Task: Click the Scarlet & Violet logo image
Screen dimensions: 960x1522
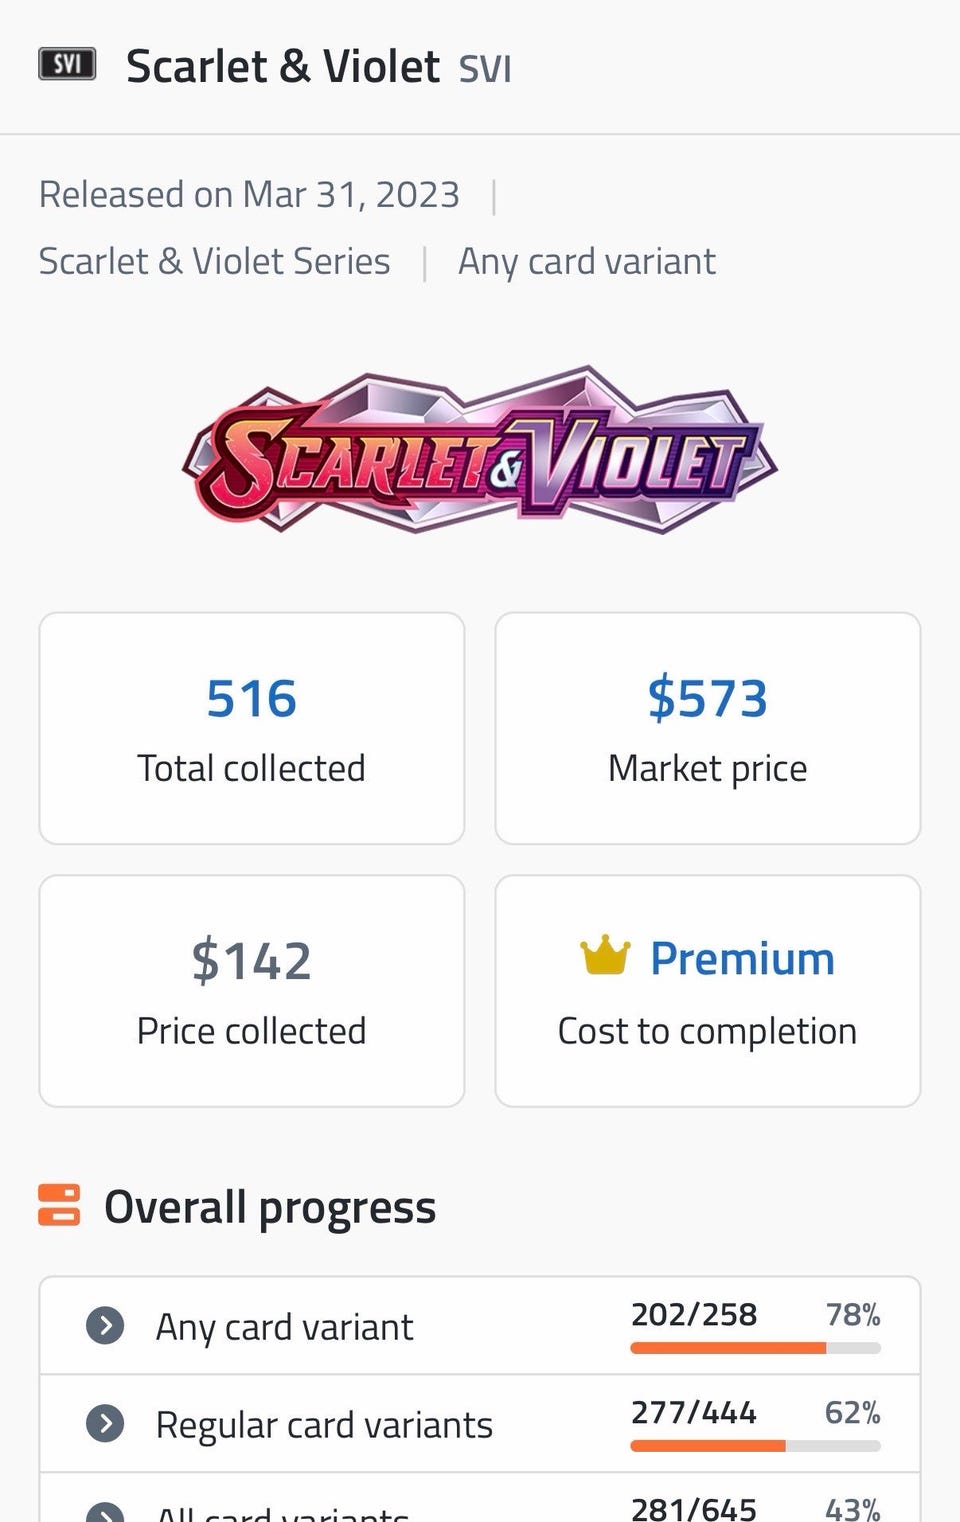Action: 480,449
